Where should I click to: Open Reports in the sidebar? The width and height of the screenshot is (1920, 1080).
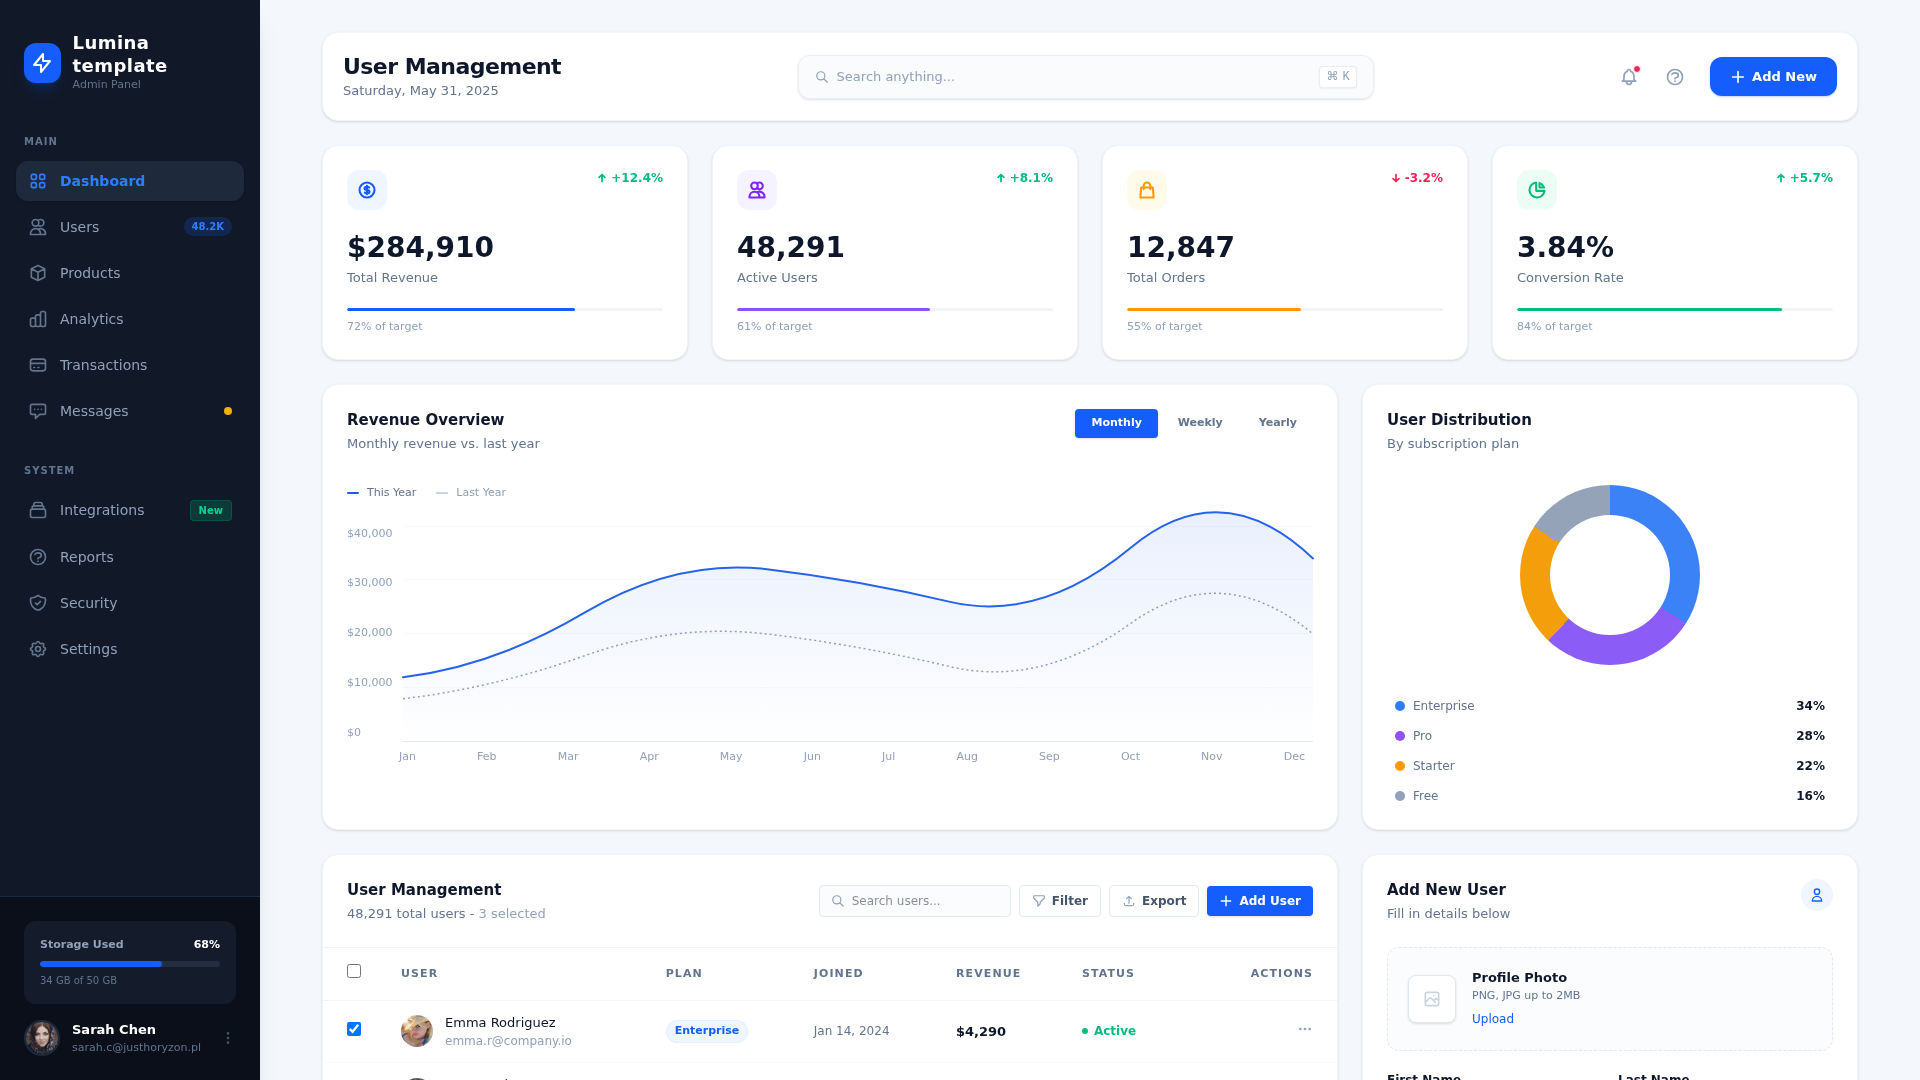(x=130, y=557)
